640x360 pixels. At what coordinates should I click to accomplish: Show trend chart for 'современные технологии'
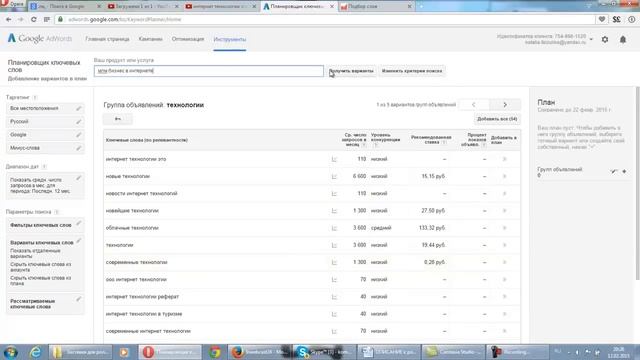point(334,262)
